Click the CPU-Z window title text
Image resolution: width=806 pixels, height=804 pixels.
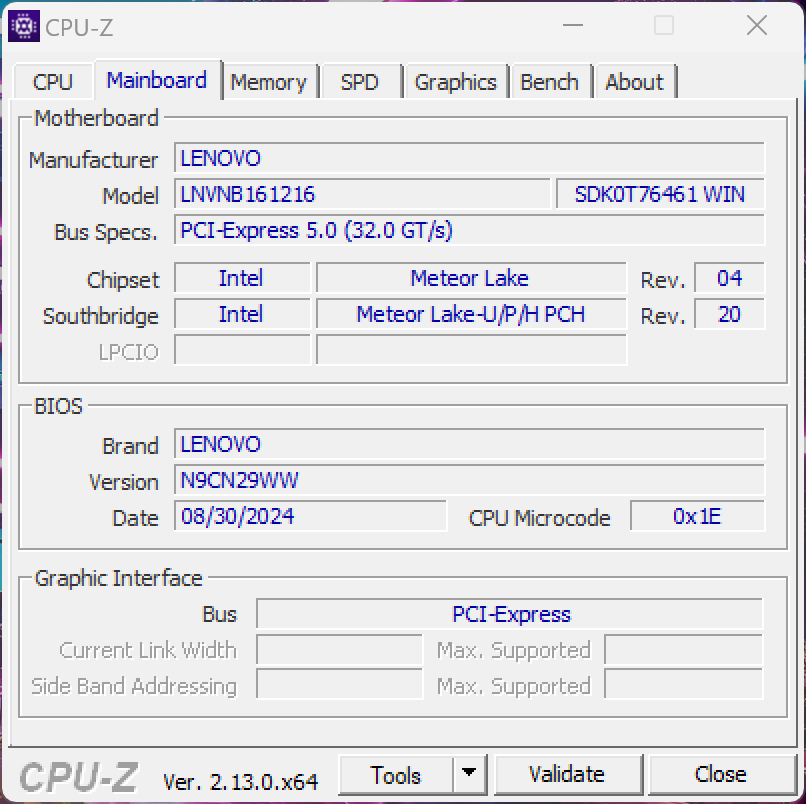79,28
